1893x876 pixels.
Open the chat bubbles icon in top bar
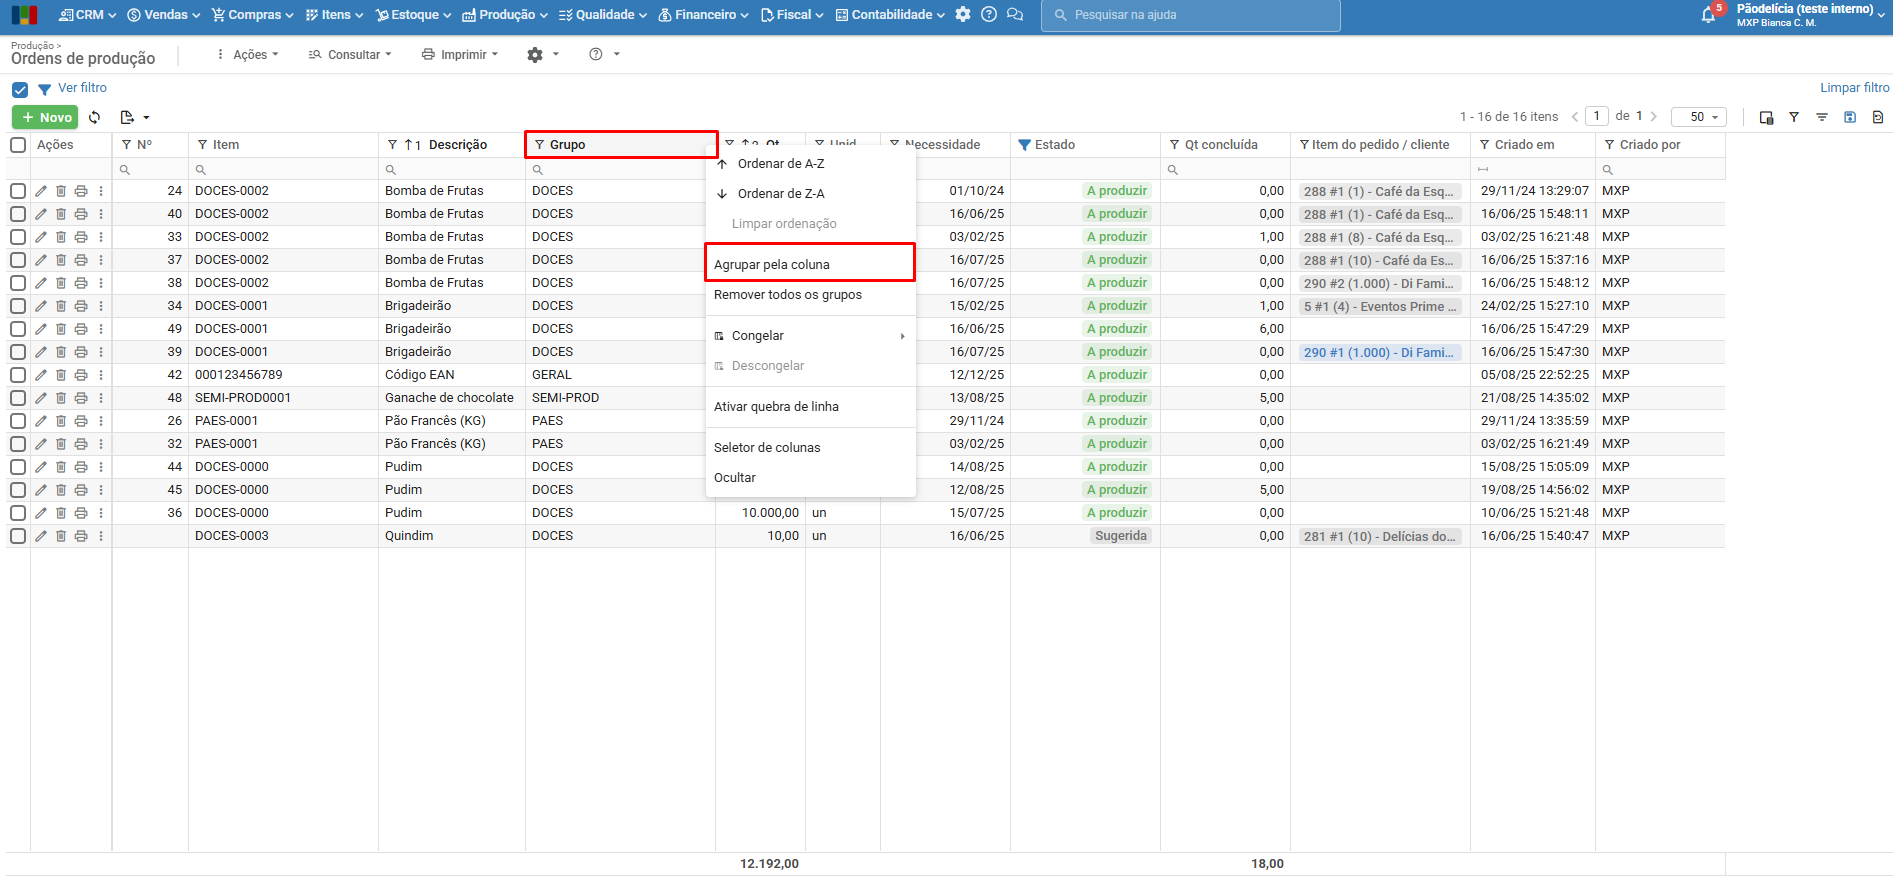coord(1015,15)
